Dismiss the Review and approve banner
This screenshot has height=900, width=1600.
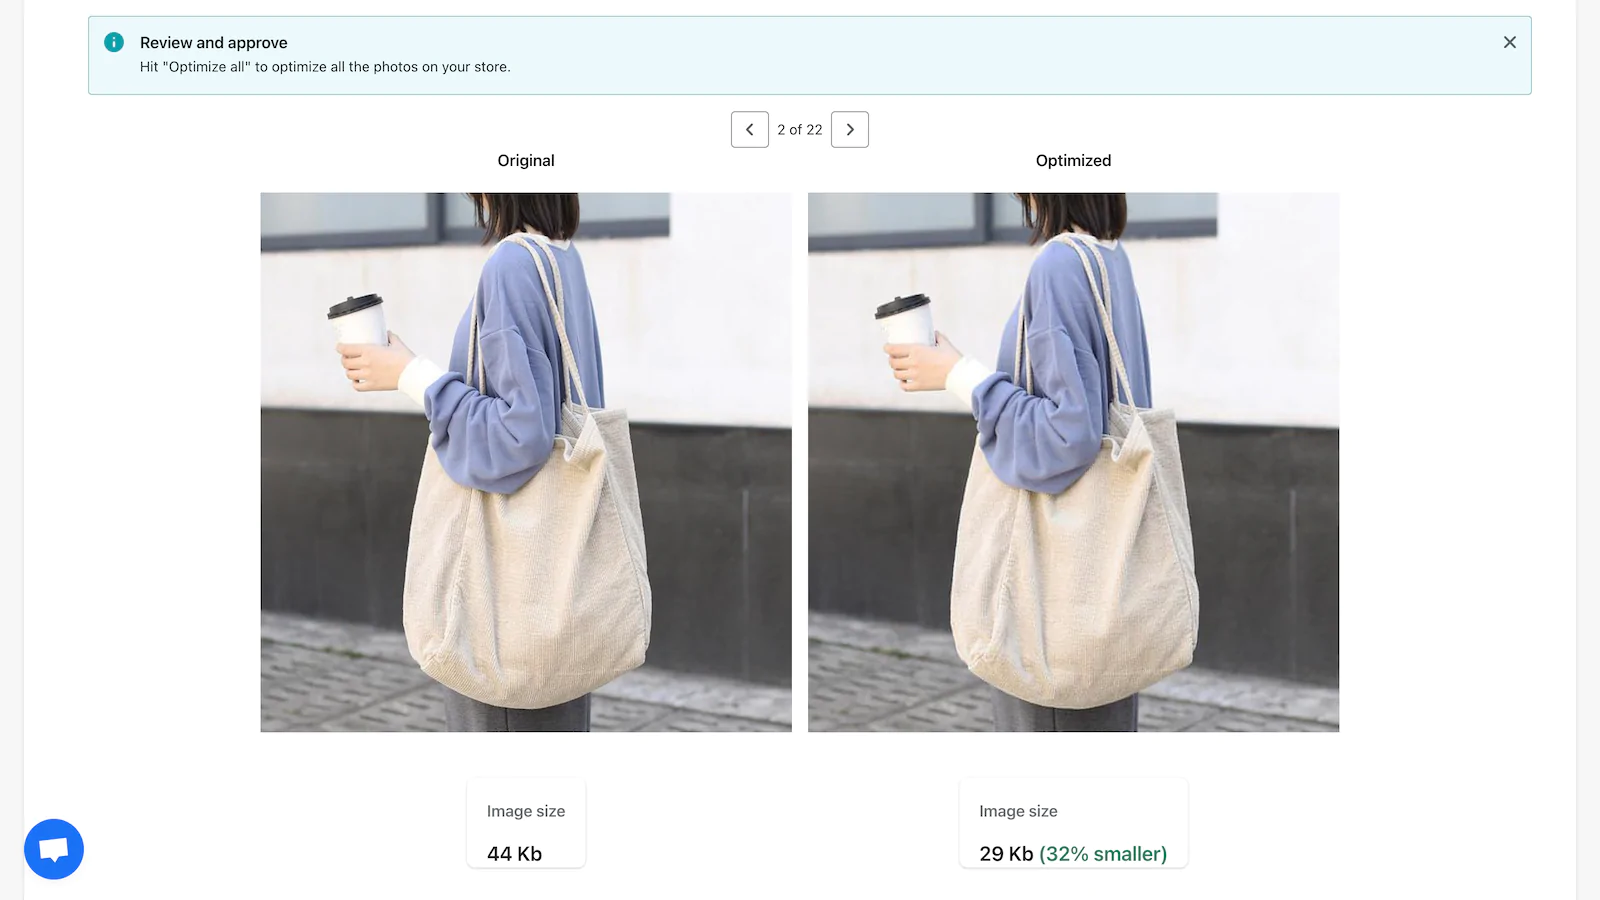[x=1510, y=42]
